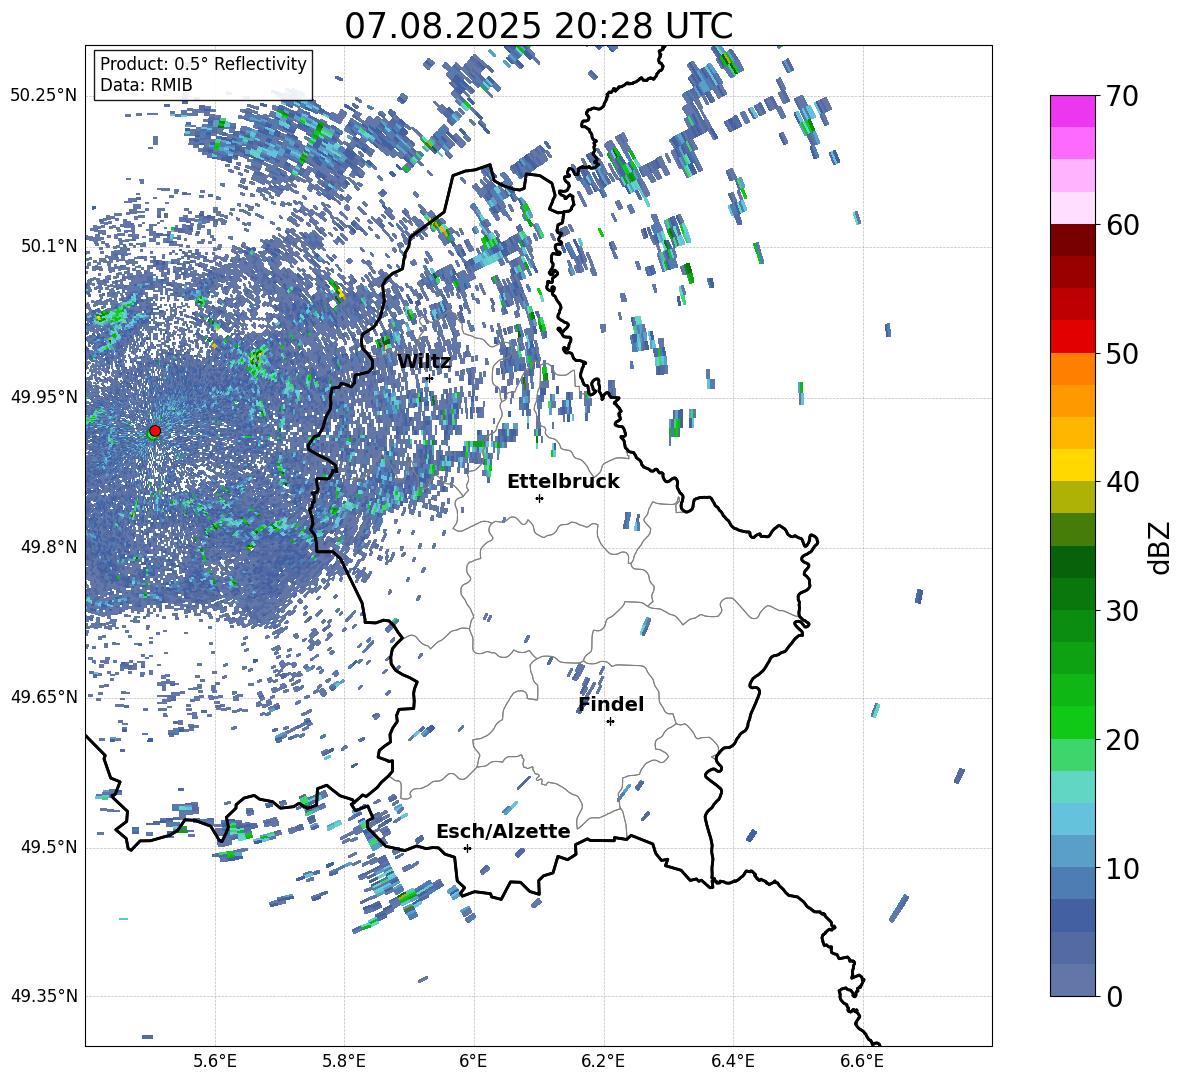Viewport: 1184px width, 1081px height.
Task: Select the Esch/Alzette station cross marker
Action: pyautogui.click(x=467, y=848)
